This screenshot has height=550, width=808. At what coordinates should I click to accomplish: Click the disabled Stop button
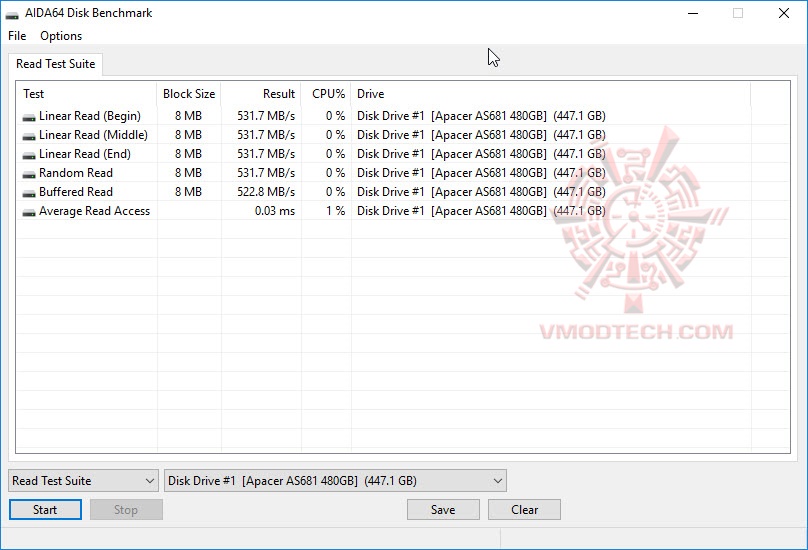[126, 510]
